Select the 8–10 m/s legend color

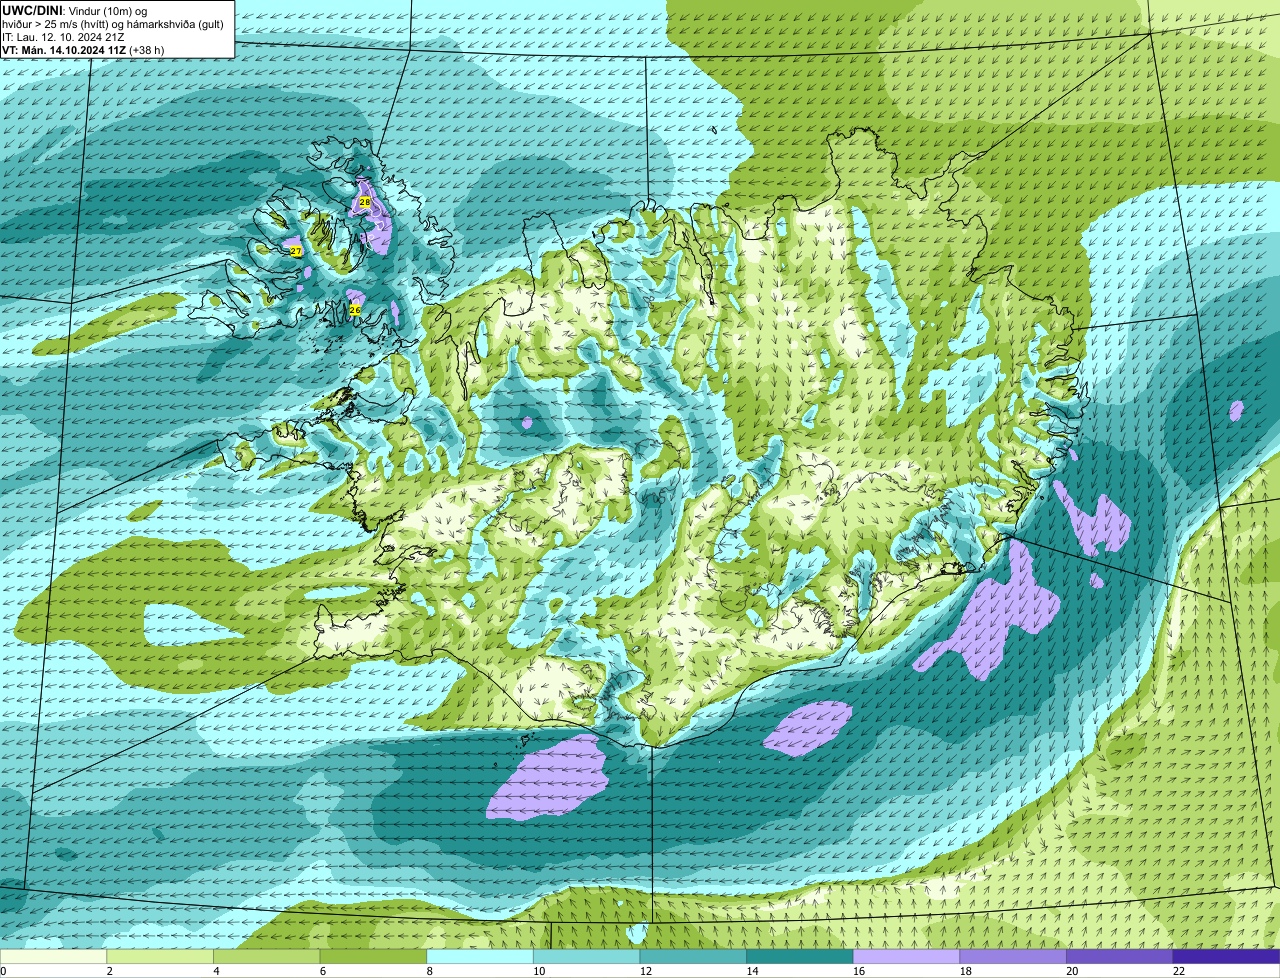click(x=480, y=956)
